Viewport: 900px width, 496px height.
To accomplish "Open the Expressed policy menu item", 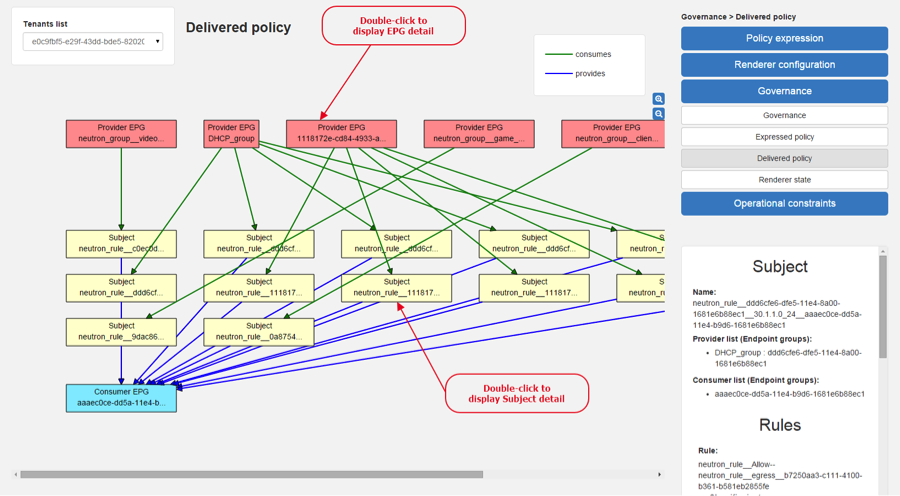I will coord(785,137).
